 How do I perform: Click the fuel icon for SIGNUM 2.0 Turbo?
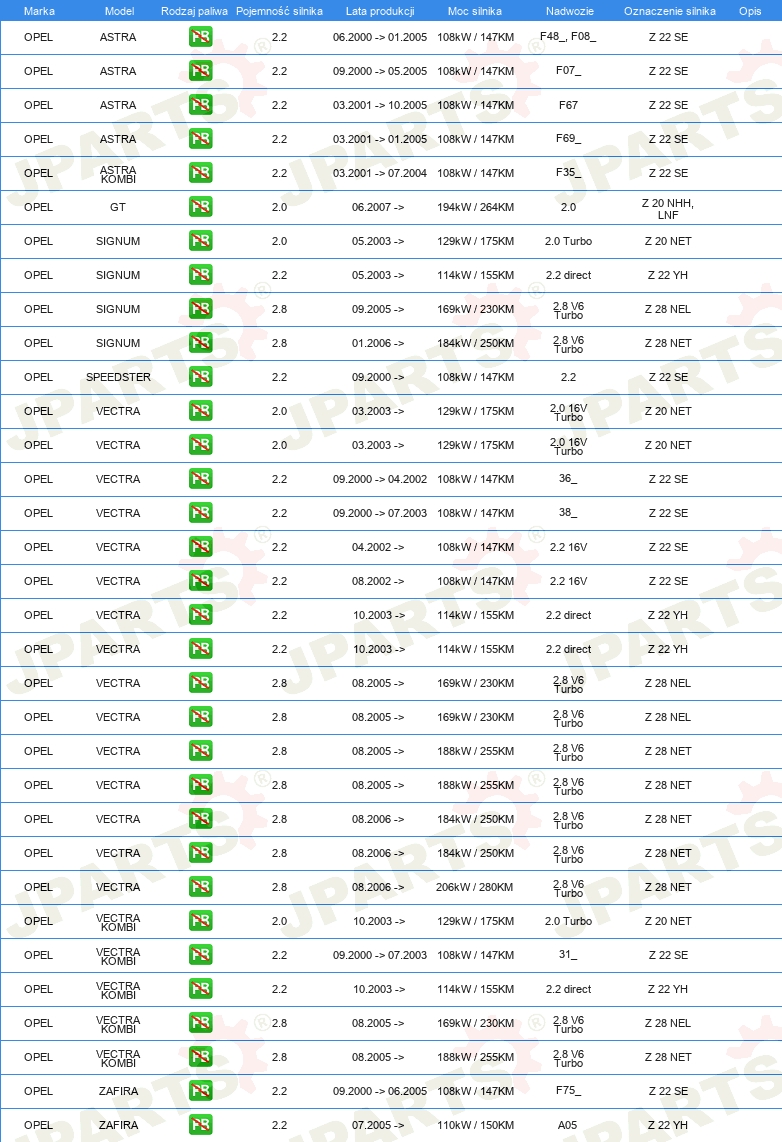[x=200, y=240]
